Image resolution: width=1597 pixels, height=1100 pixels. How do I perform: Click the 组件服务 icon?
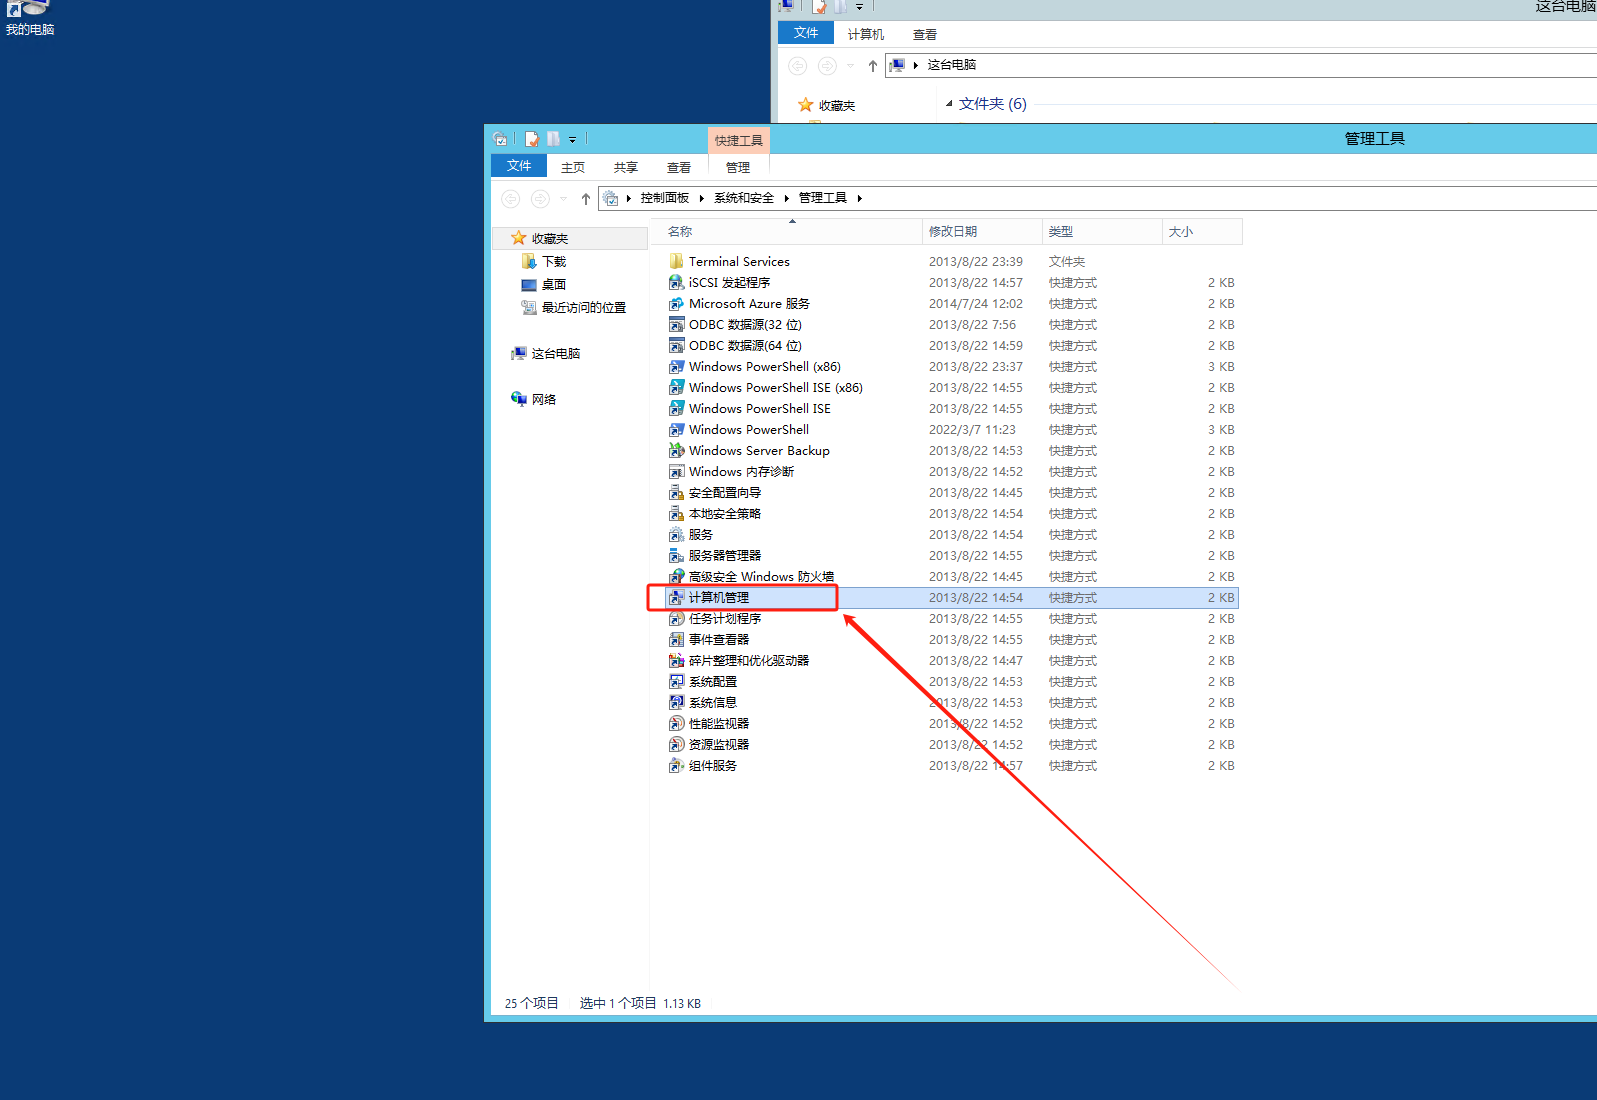coord(677,765)
